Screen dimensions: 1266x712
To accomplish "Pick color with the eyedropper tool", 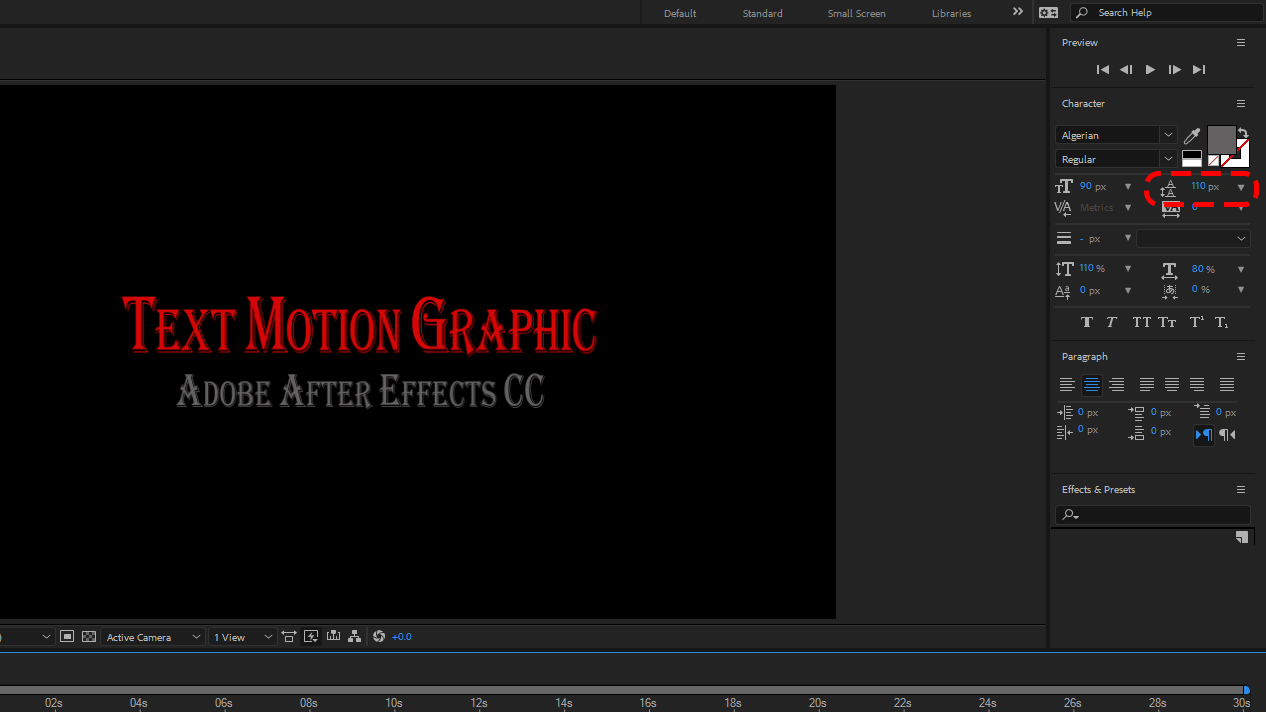I will coord(1192,135).
